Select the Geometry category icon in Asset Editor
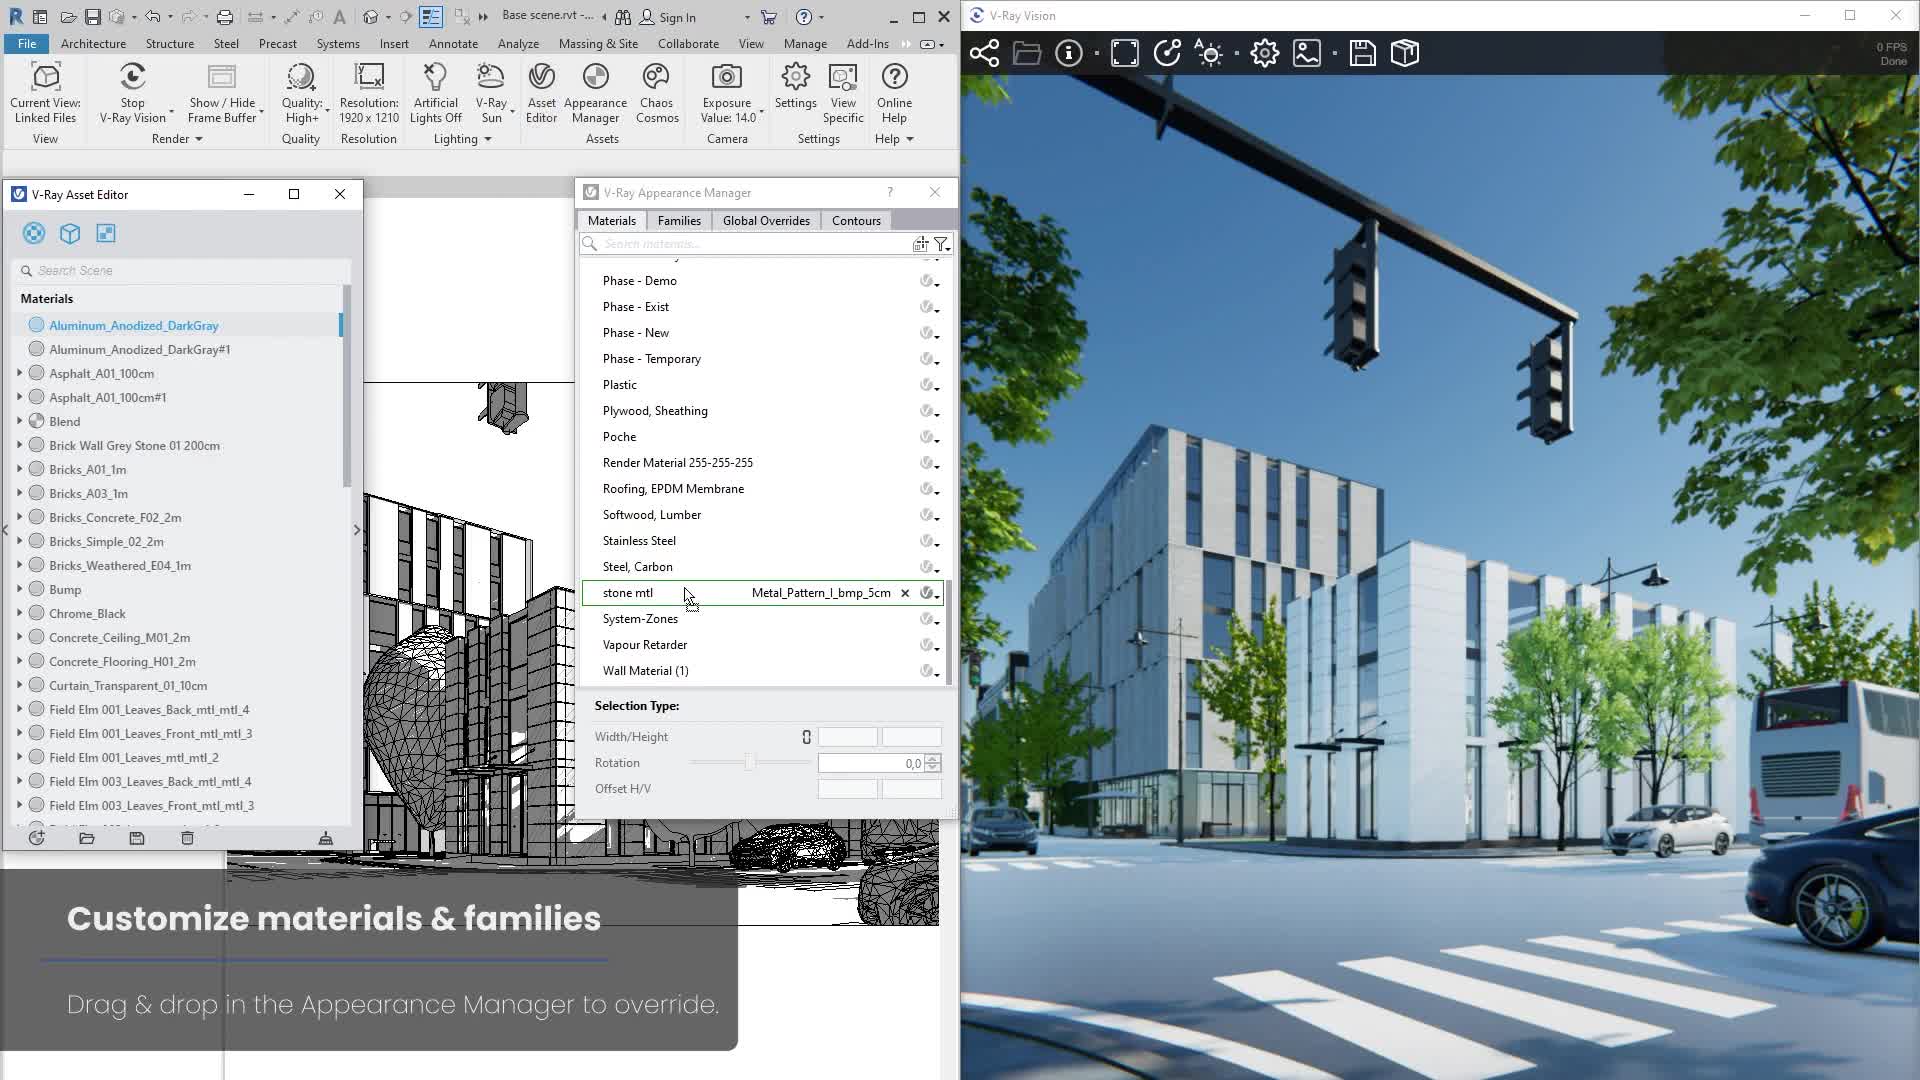The width and height of the screenshot is (1920, 1080). [70, 233]
